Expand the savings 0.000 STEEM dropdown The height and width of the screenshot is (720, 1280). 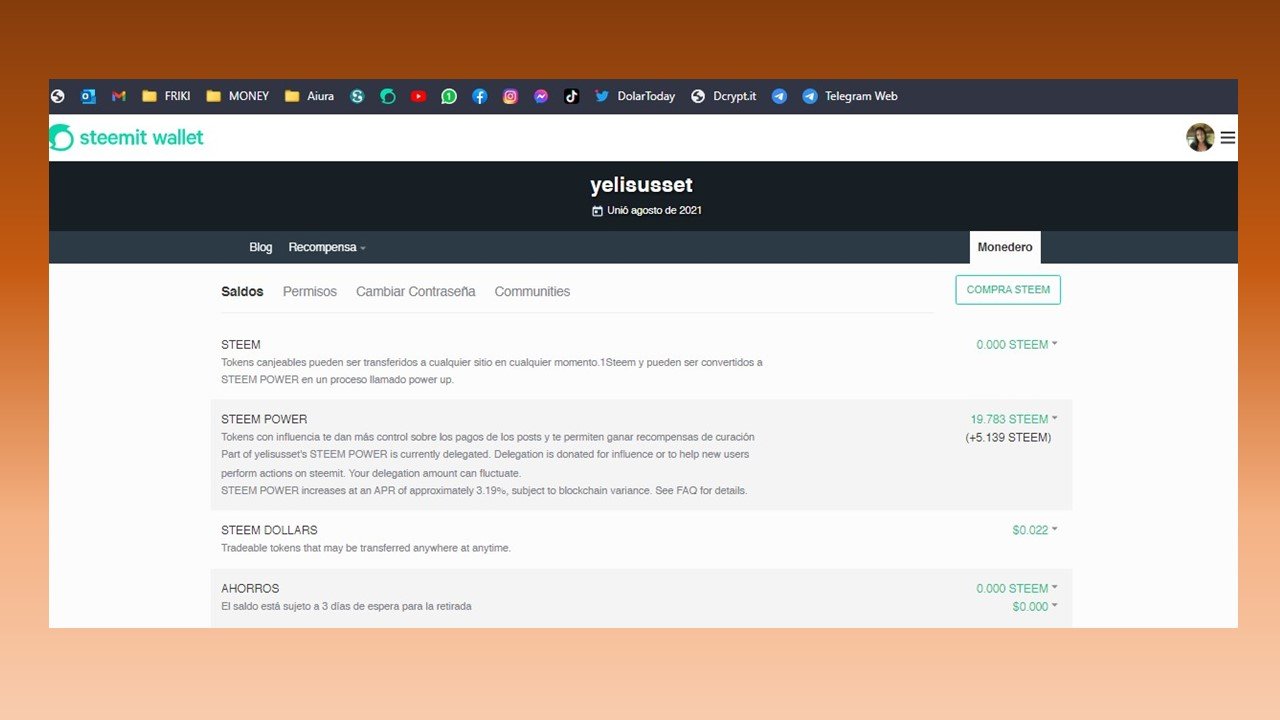point(1017,588)
